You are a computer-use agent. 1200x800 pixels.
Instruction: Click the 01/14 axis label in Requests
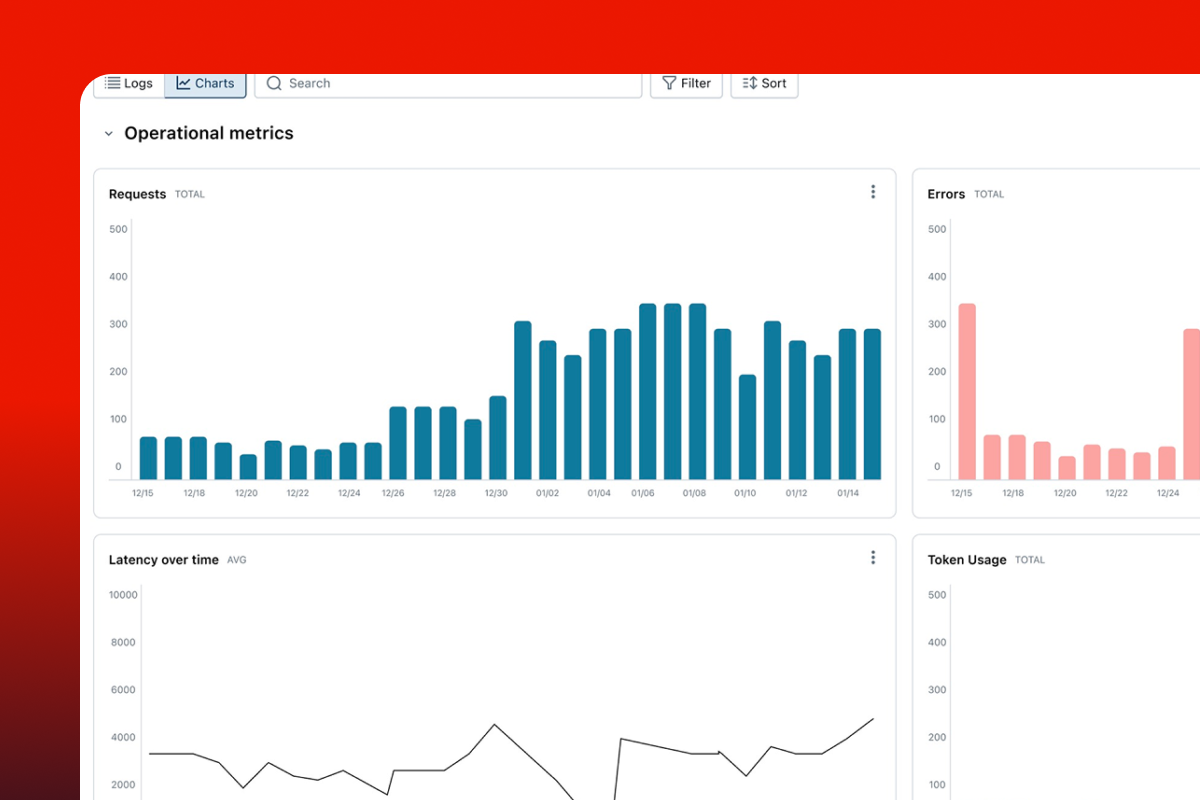coord(848,493)
